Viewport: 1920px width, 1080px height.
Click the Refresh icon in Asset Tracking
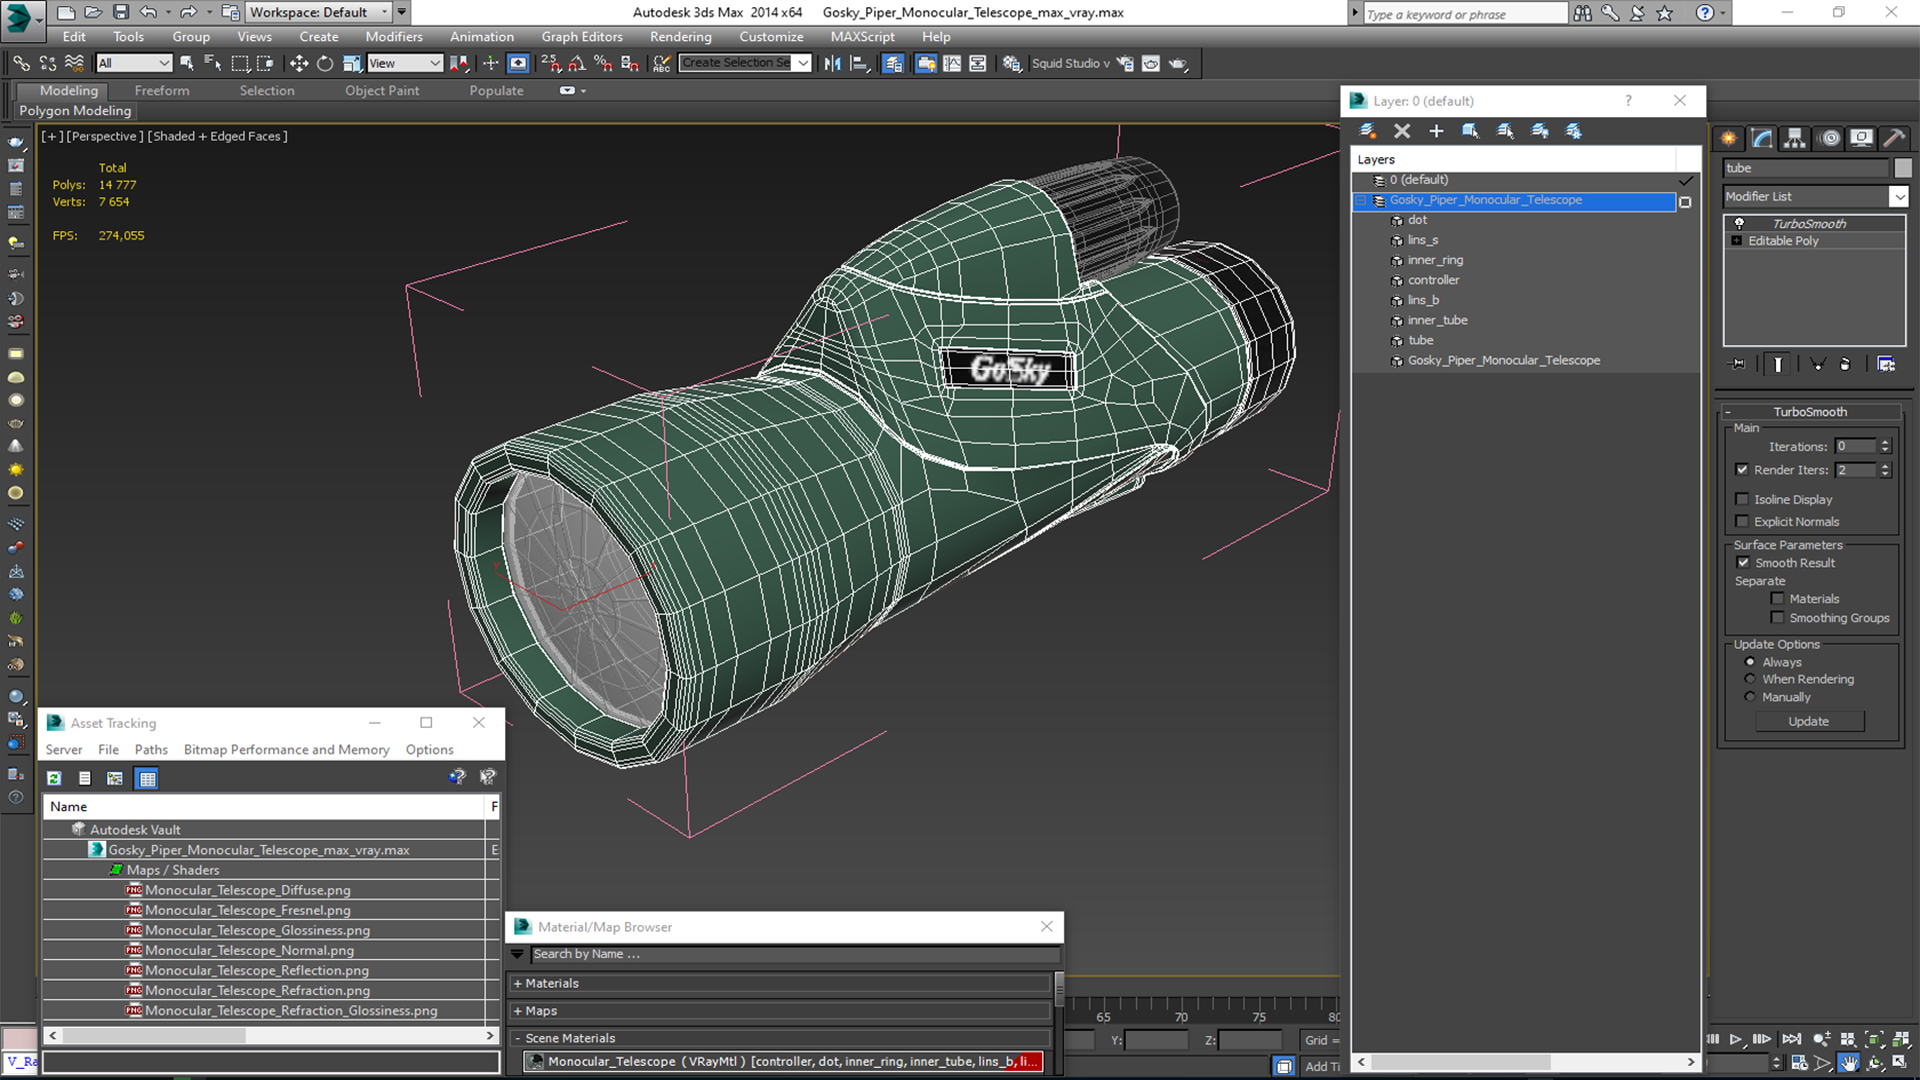pos(54,778)
